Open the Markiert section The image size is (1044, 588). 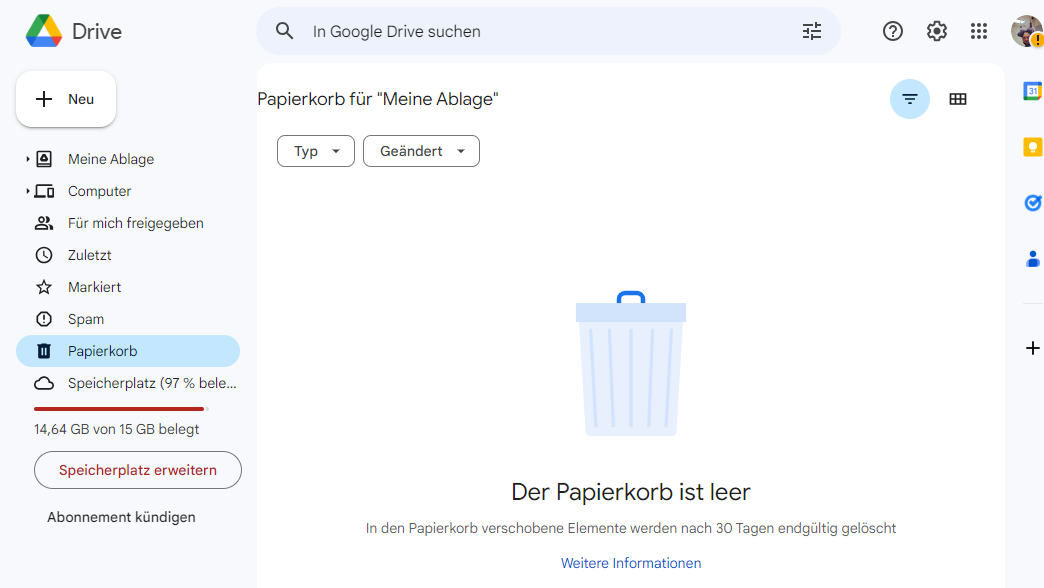coord(128,287)
